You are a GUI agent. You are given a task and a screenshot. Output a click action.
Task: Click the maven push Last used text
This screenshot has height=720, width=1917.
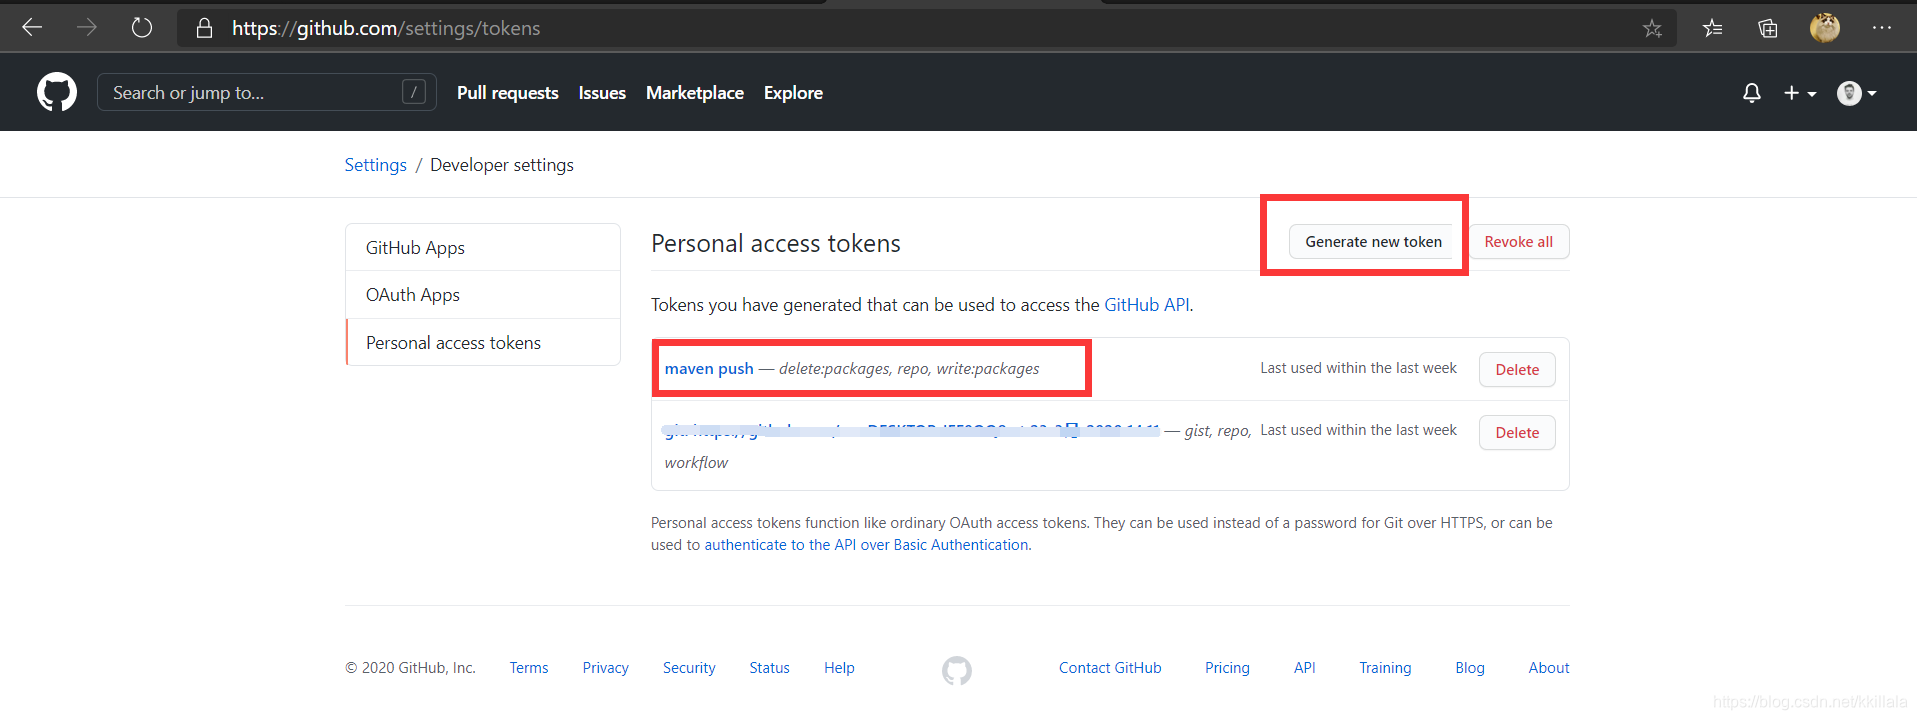point(1358,368)
